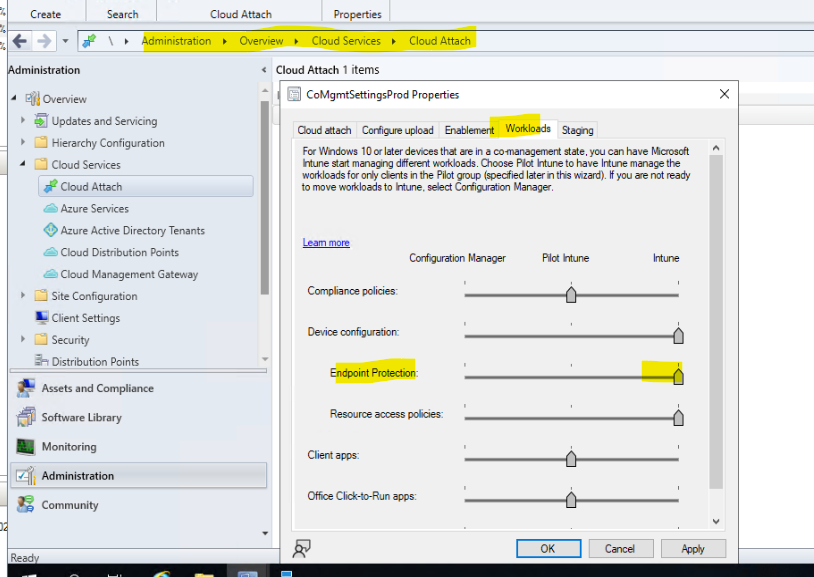Click Azure Active Directory Tenants icon
This screenshot has width=814, height=577.
50,230
